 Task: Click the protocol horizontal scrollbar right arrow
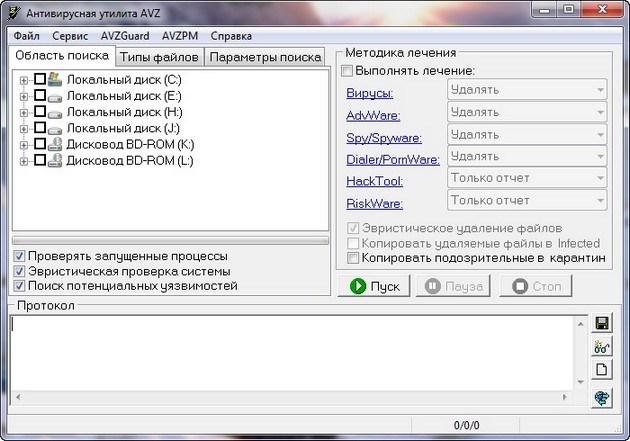click(x=565, y=397)
